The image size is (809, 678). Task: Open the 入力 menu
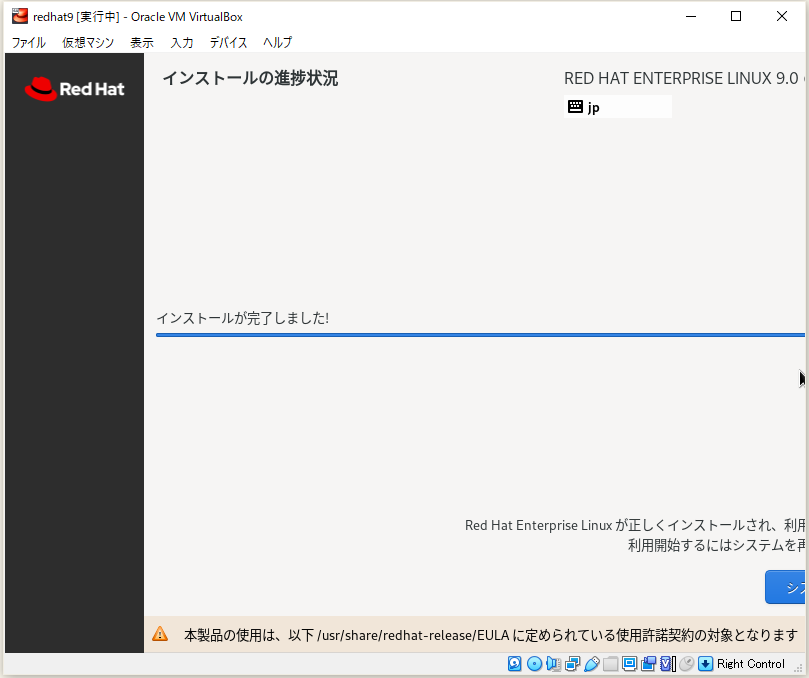182,42
